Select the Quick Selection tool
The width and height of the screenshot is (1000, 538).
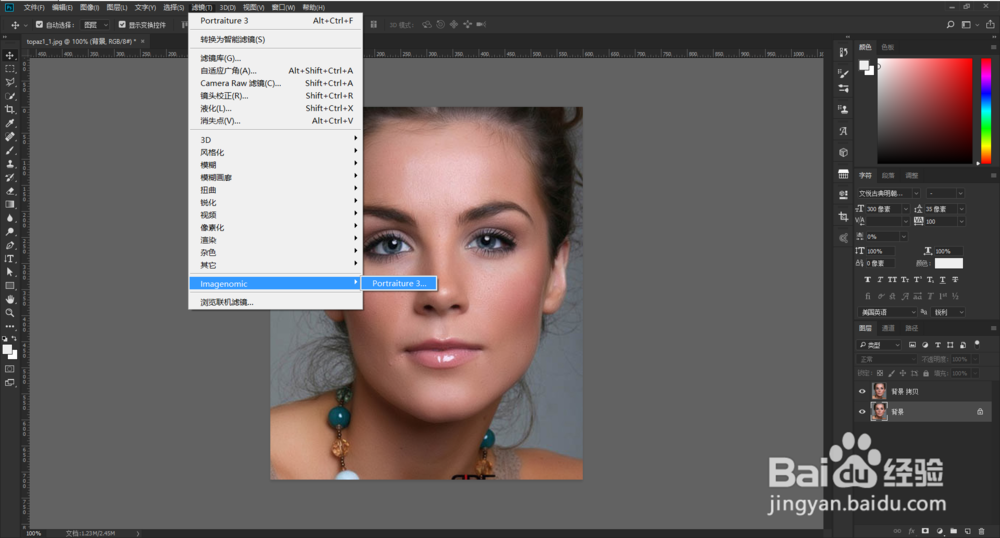[x=10, y=96]
